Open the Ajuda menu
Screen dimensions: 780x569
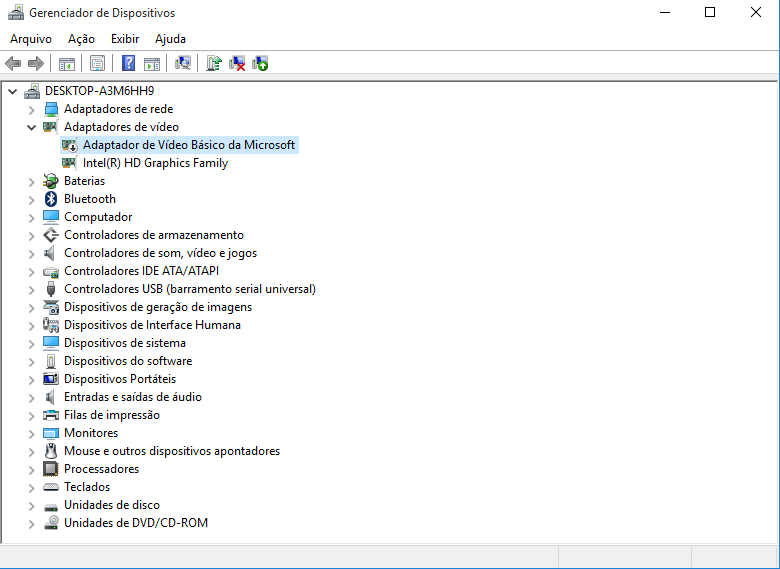click(170, 39)
